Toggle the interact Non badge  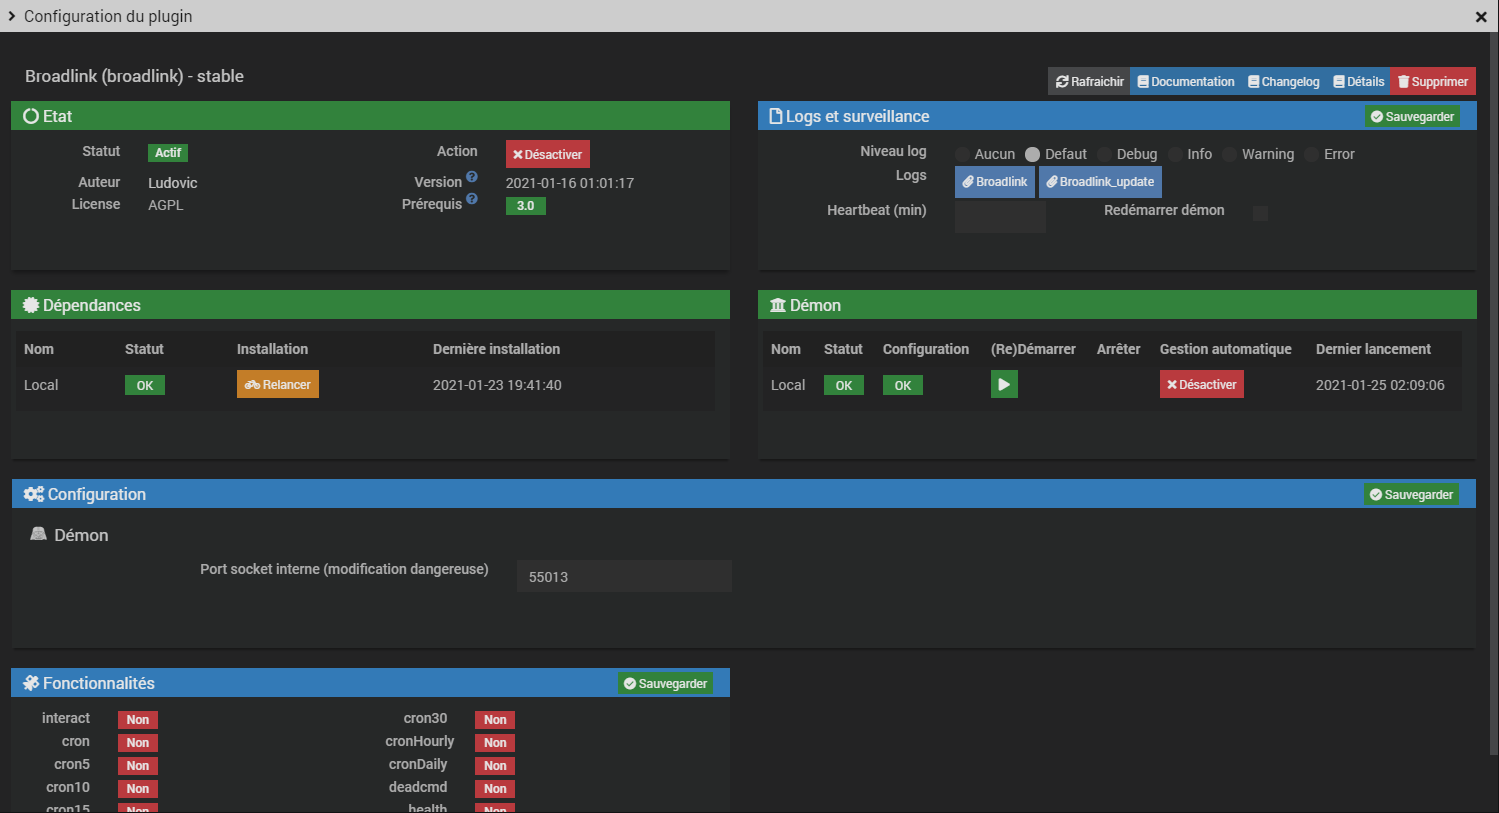tap(138, 720)
